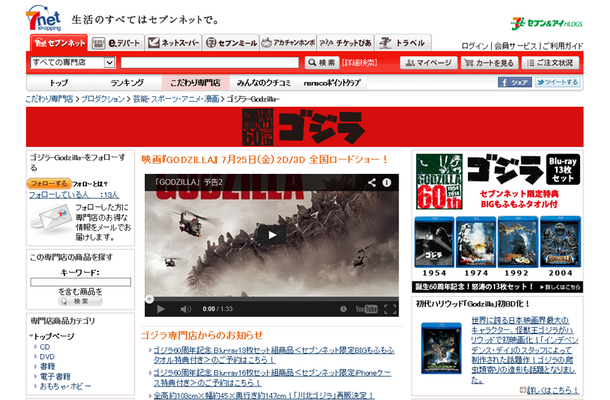This screenshot has height=400, width=610.
Task: Enter fullscreen mode on the video player
Action: point(390,309)
